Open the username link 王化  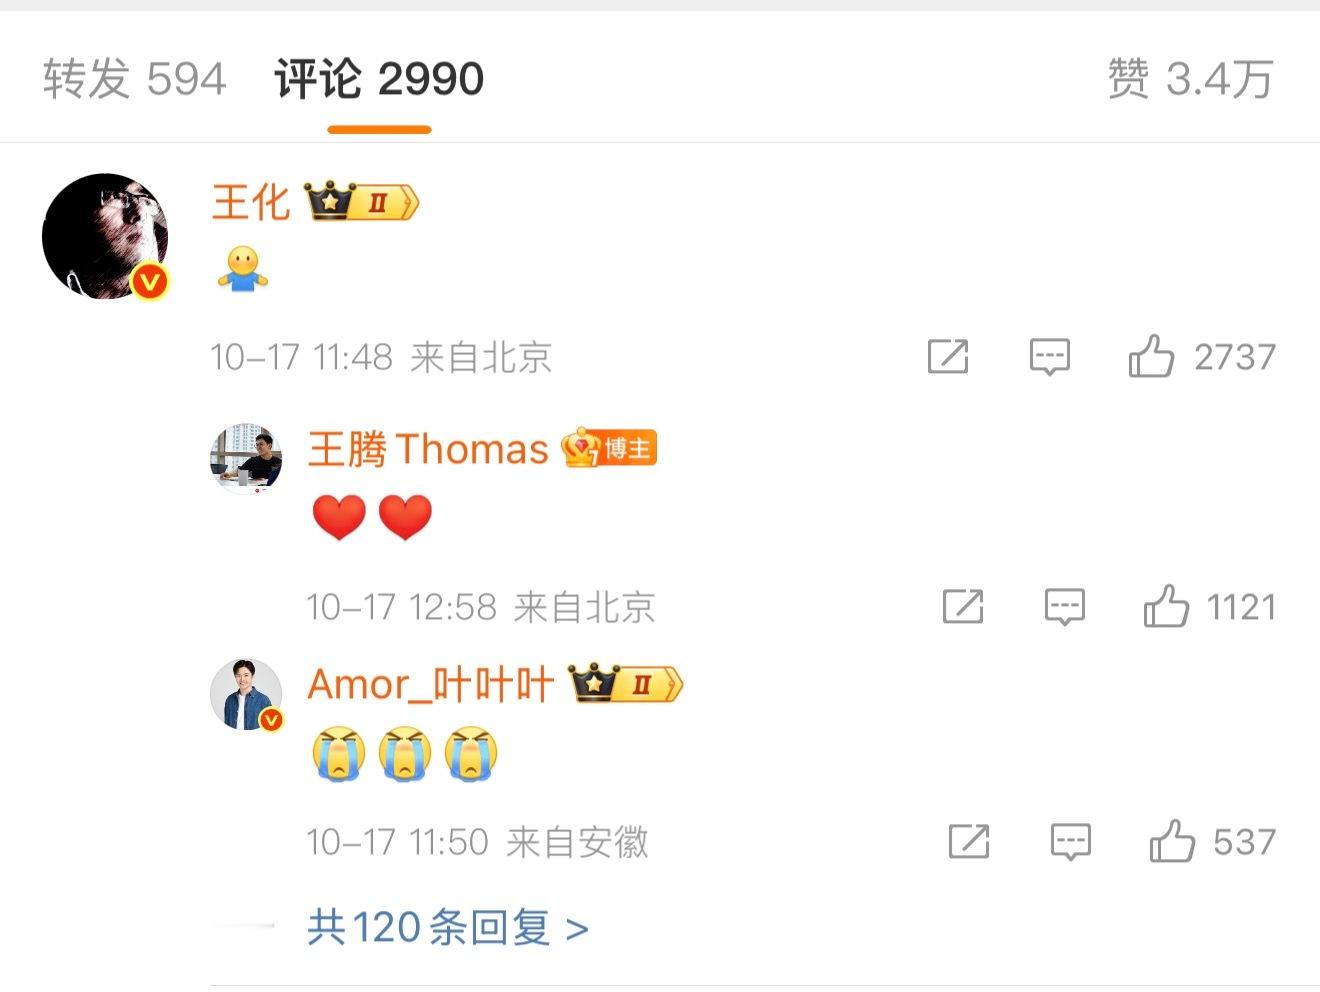pos(251,202)
